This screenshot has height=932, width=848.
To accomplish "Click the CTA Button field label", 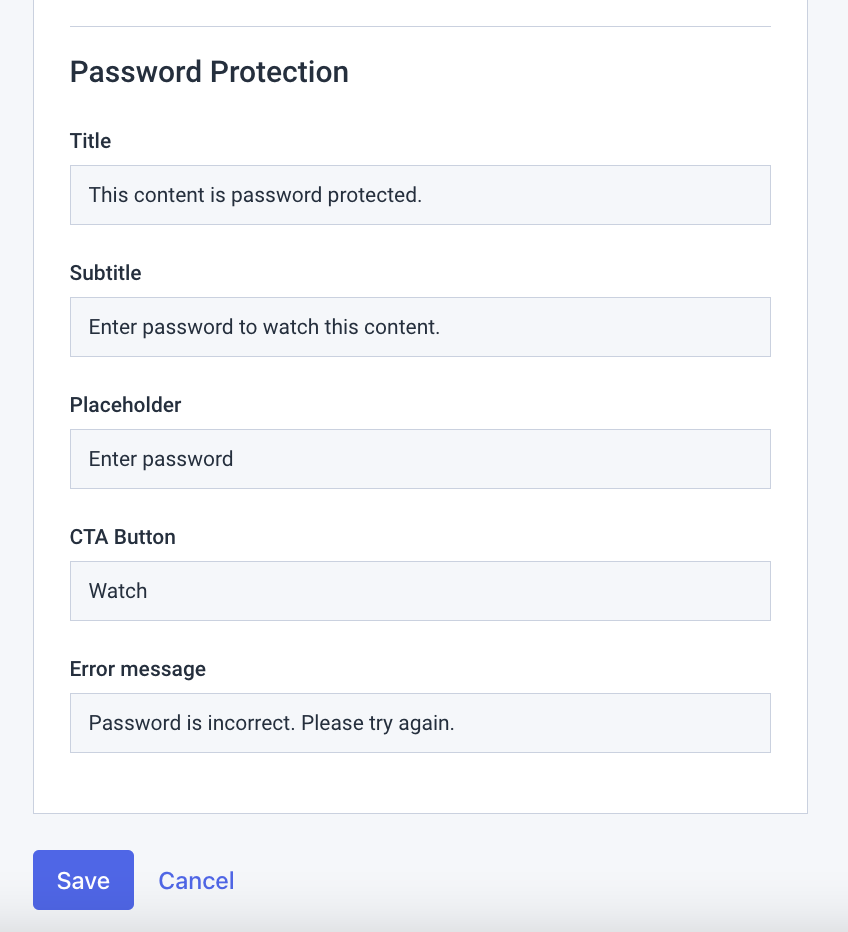I will point(122,537).
